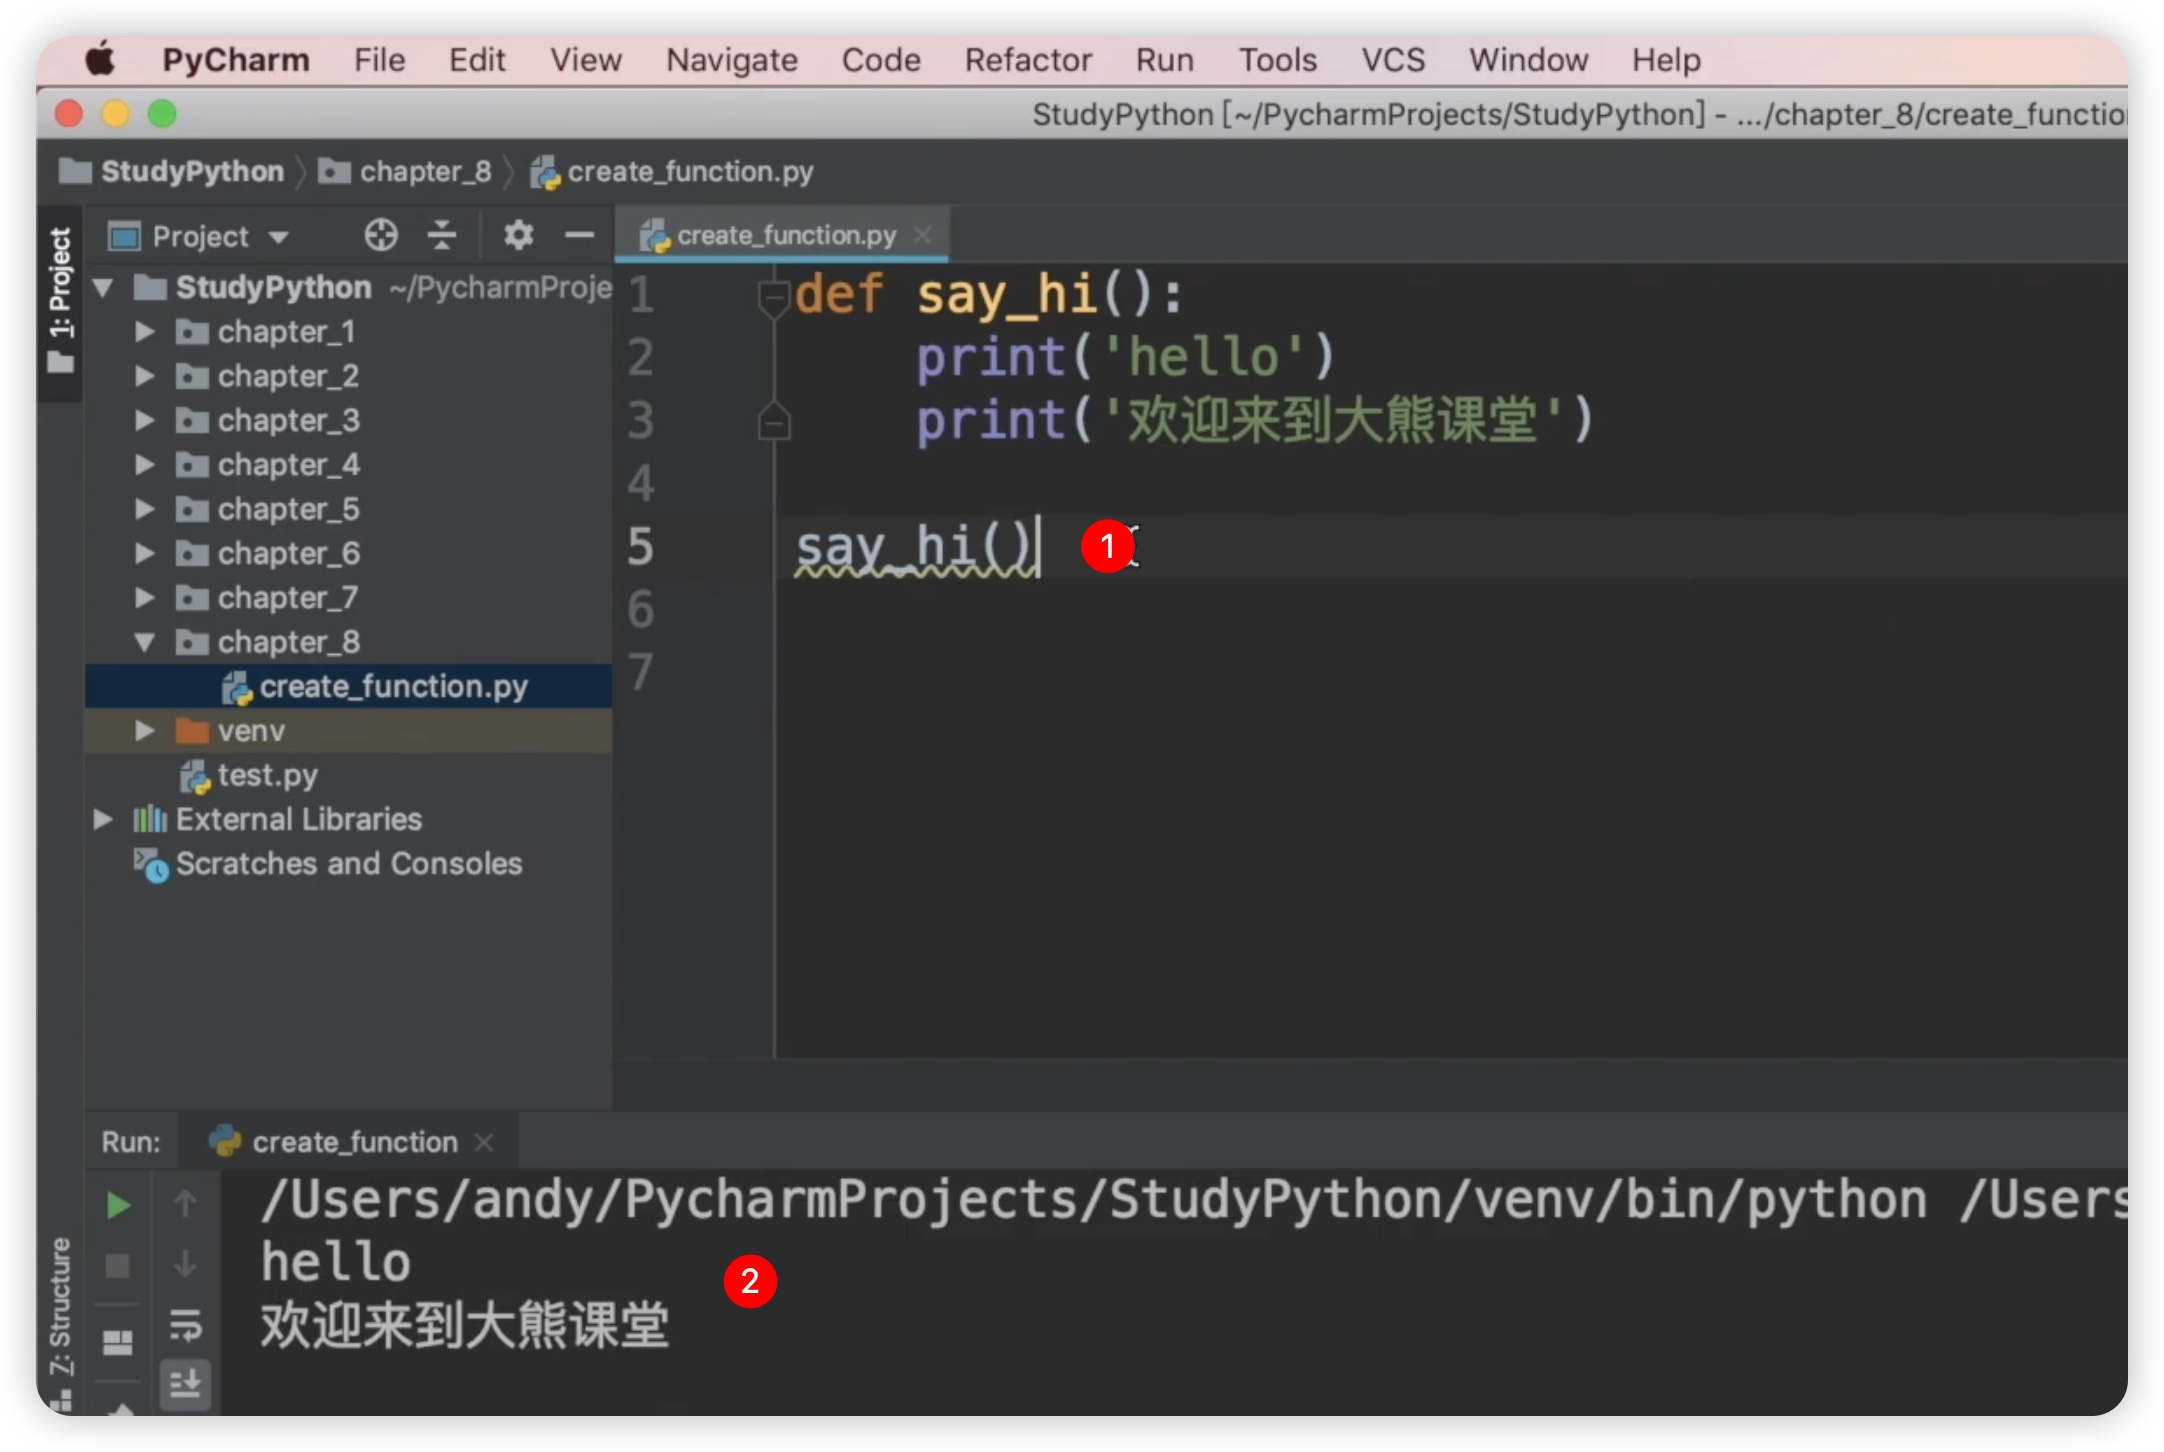Click the Run button to execute script
2164x1452 pixels.
coord(120,1202)
